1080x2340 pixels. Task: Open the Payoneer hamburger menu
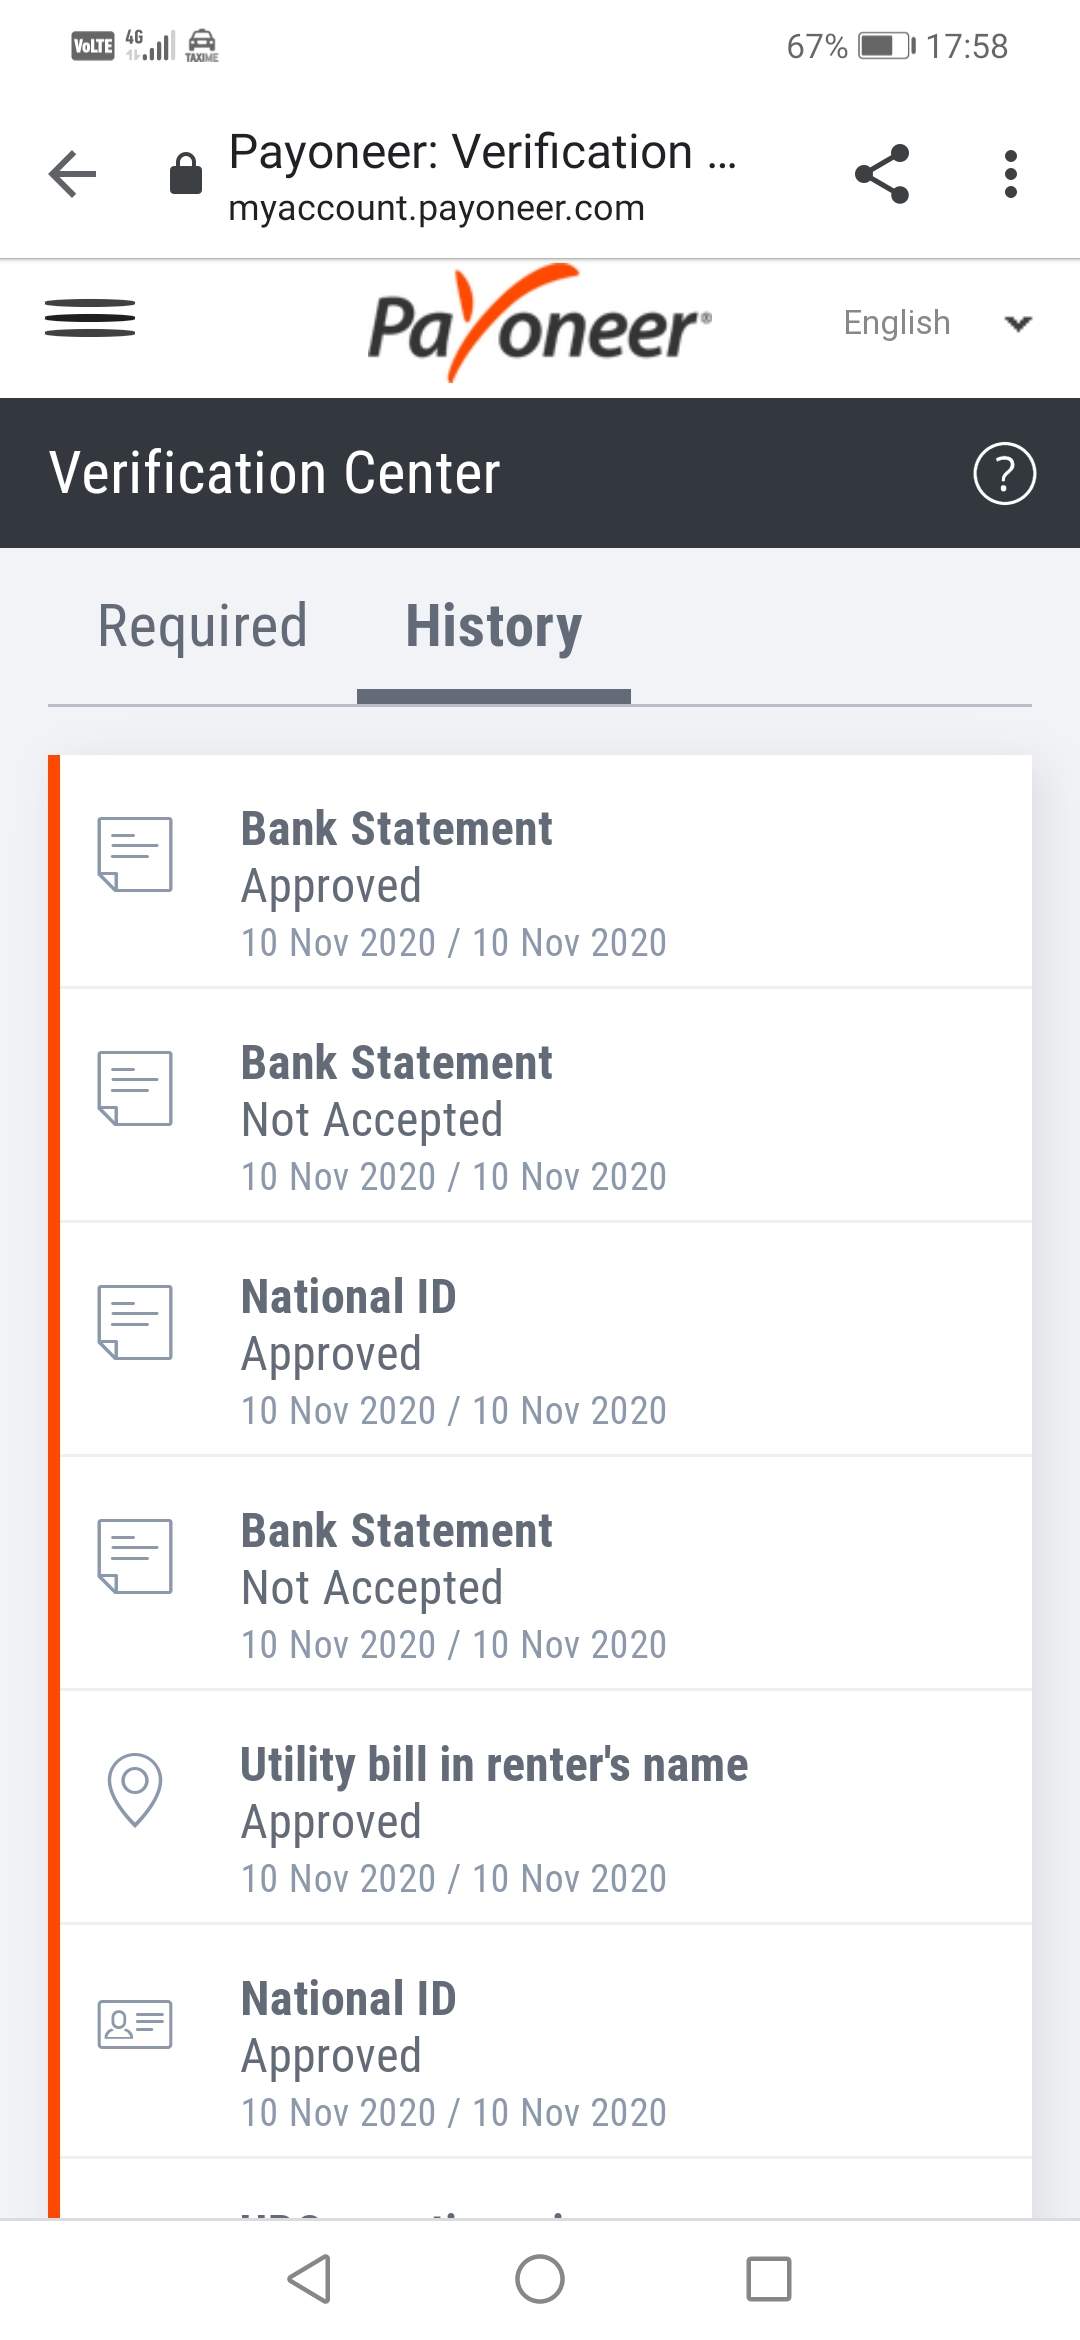[x=91, y=318]
